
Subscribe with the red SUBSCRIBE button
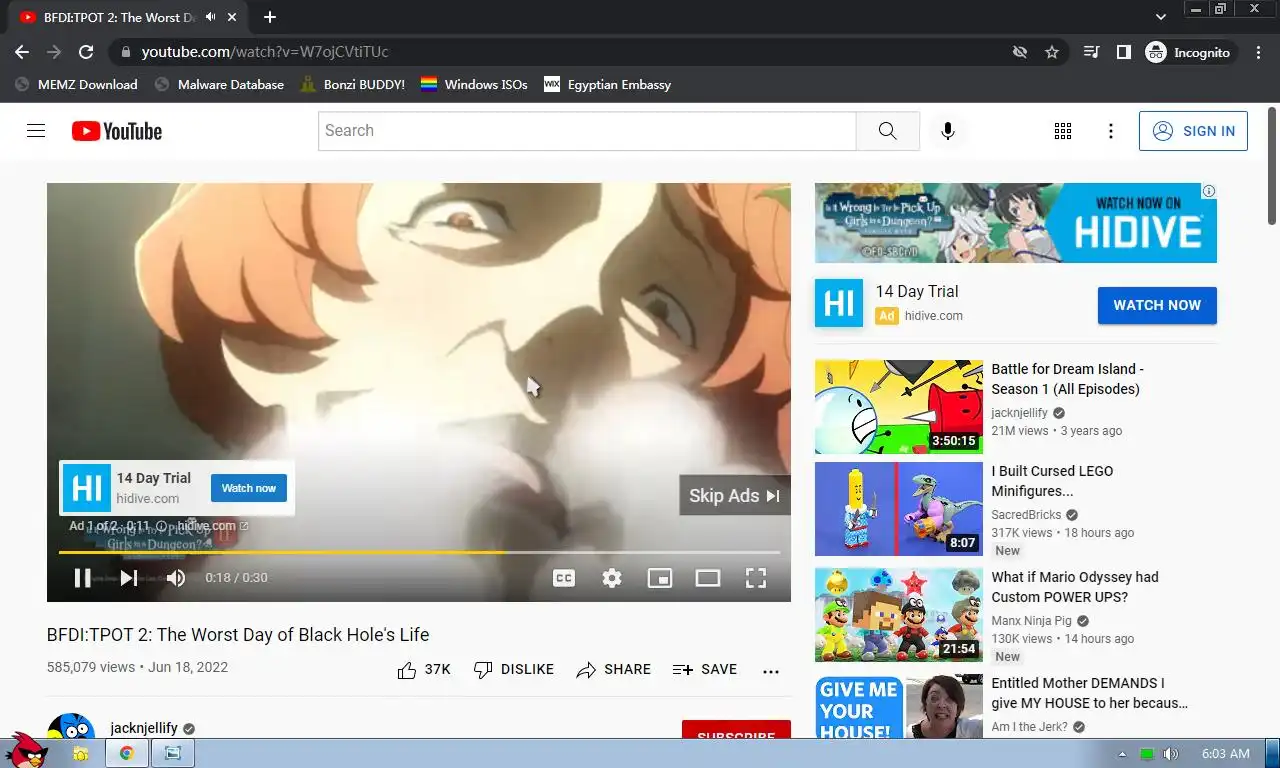tap(736, 730)
